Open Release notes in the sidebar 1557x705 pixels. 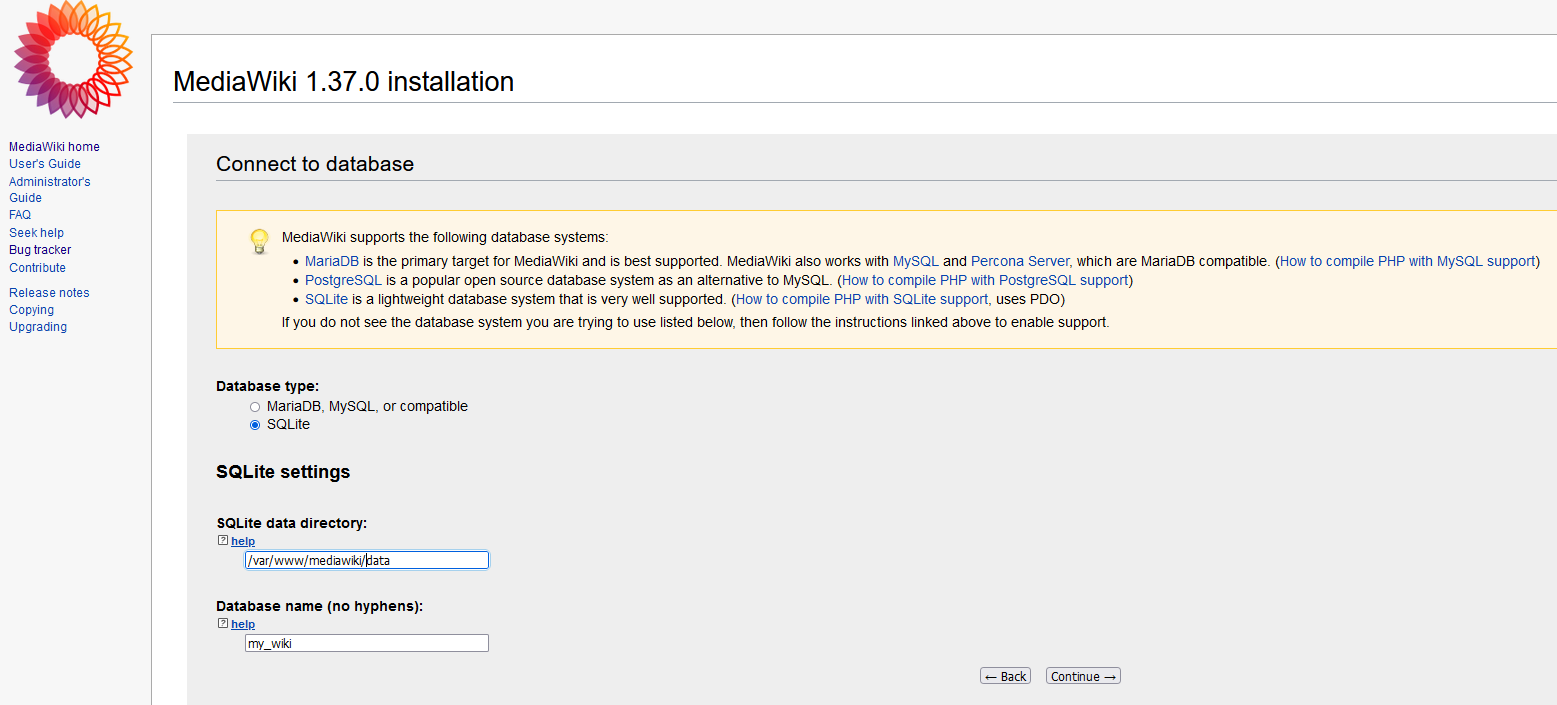(x=49, y=293)
